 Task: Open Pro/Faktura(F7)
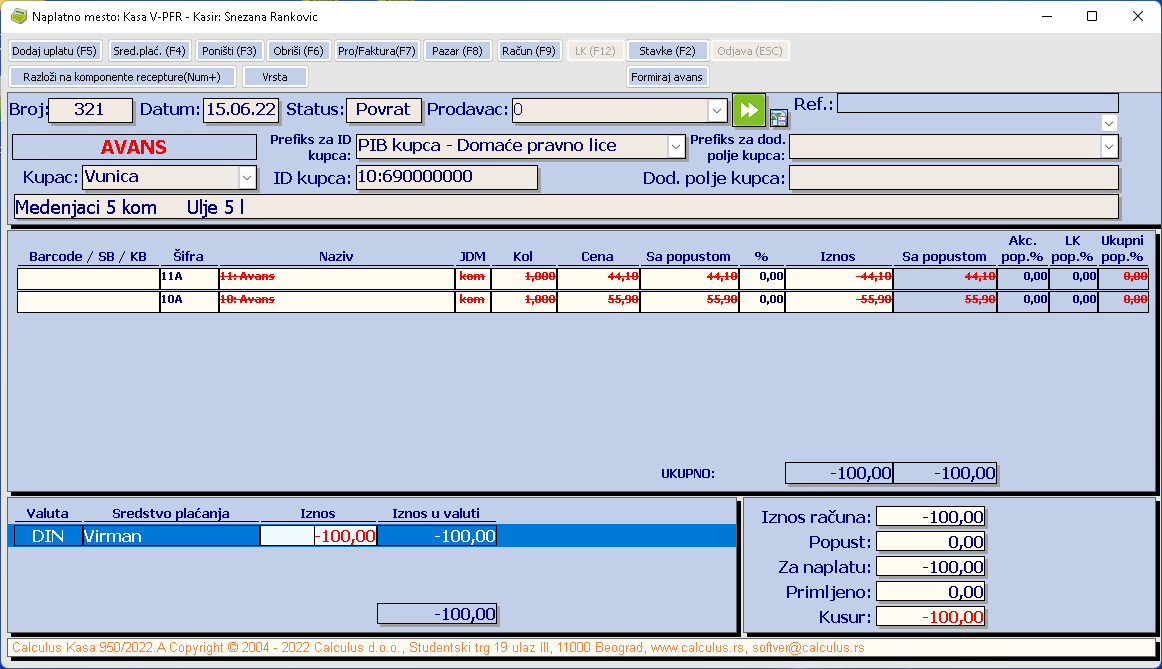pyautogui.click(x=376, y=51)
